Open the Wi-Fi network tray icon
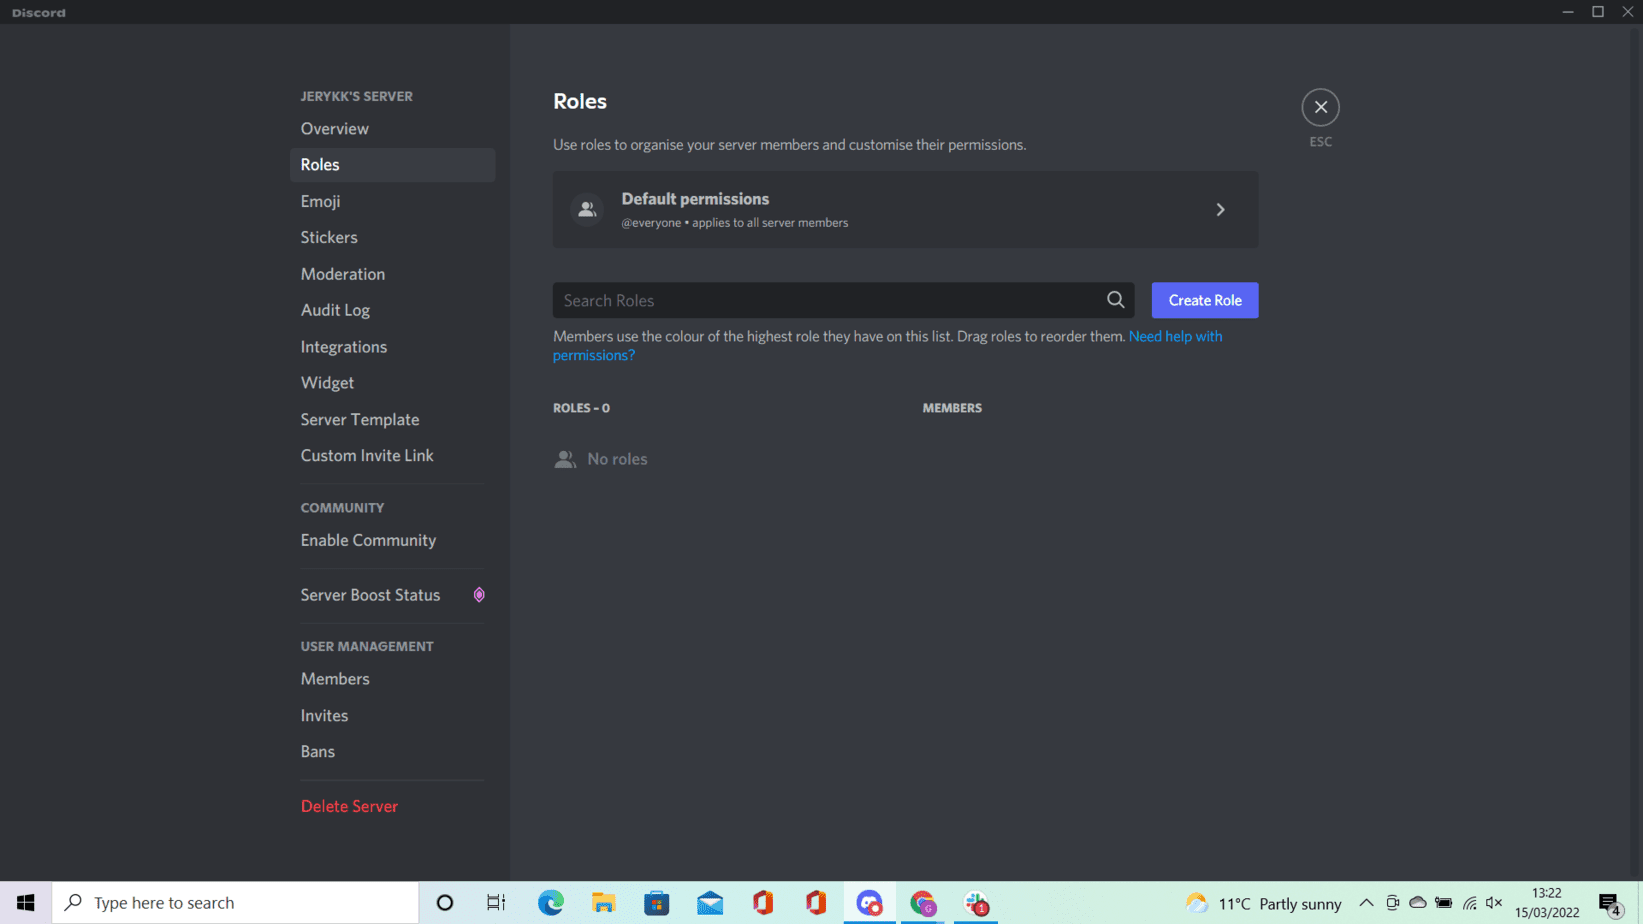This screenshot has height=924, width=1643. point(1469,903)
